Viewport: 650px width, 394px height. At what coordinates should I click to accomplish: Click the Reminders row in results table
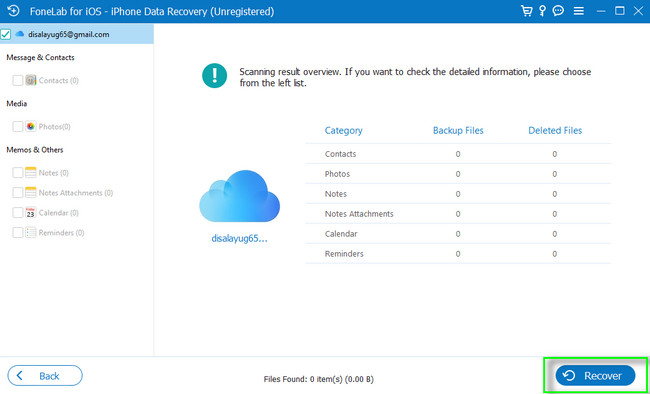[458, 253]
